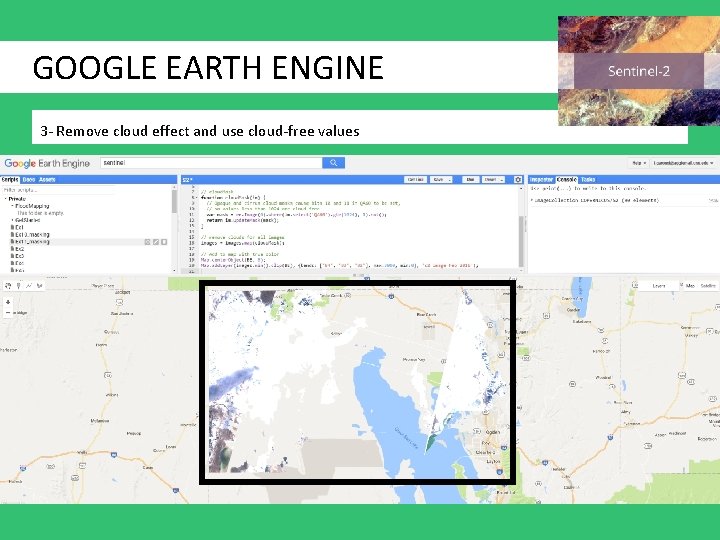The height and width of the screenshot is (540, 720).
Task: Open the map Layers control
Action: click(x=658, y=286)
